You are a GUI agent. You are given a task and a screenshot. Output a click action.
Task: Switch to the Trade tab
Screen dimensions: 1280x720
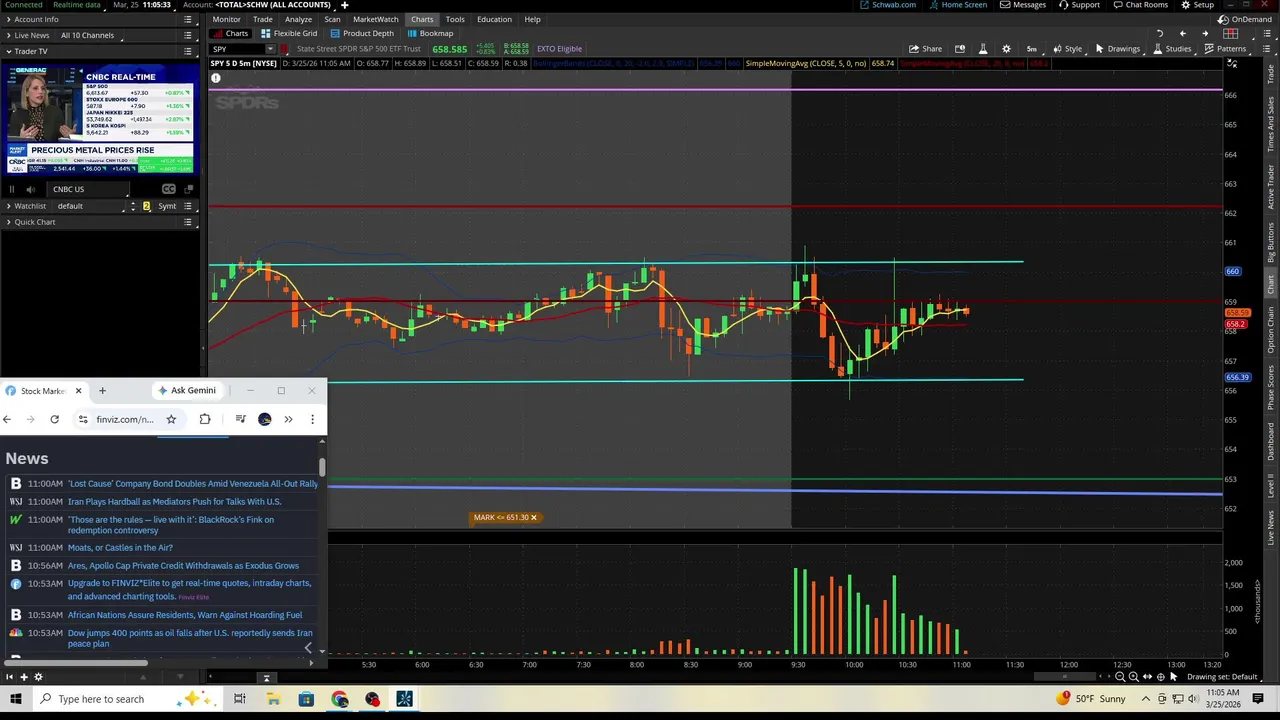[x=263, y=19]
